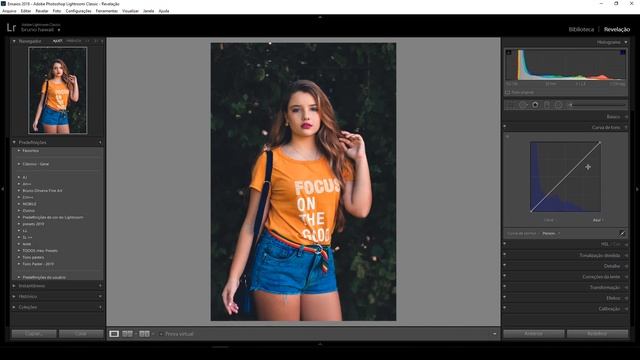Toggle shadow clipping indicator in histogram
The height and width of the screenshot is (360, 640).
[509, 52]
